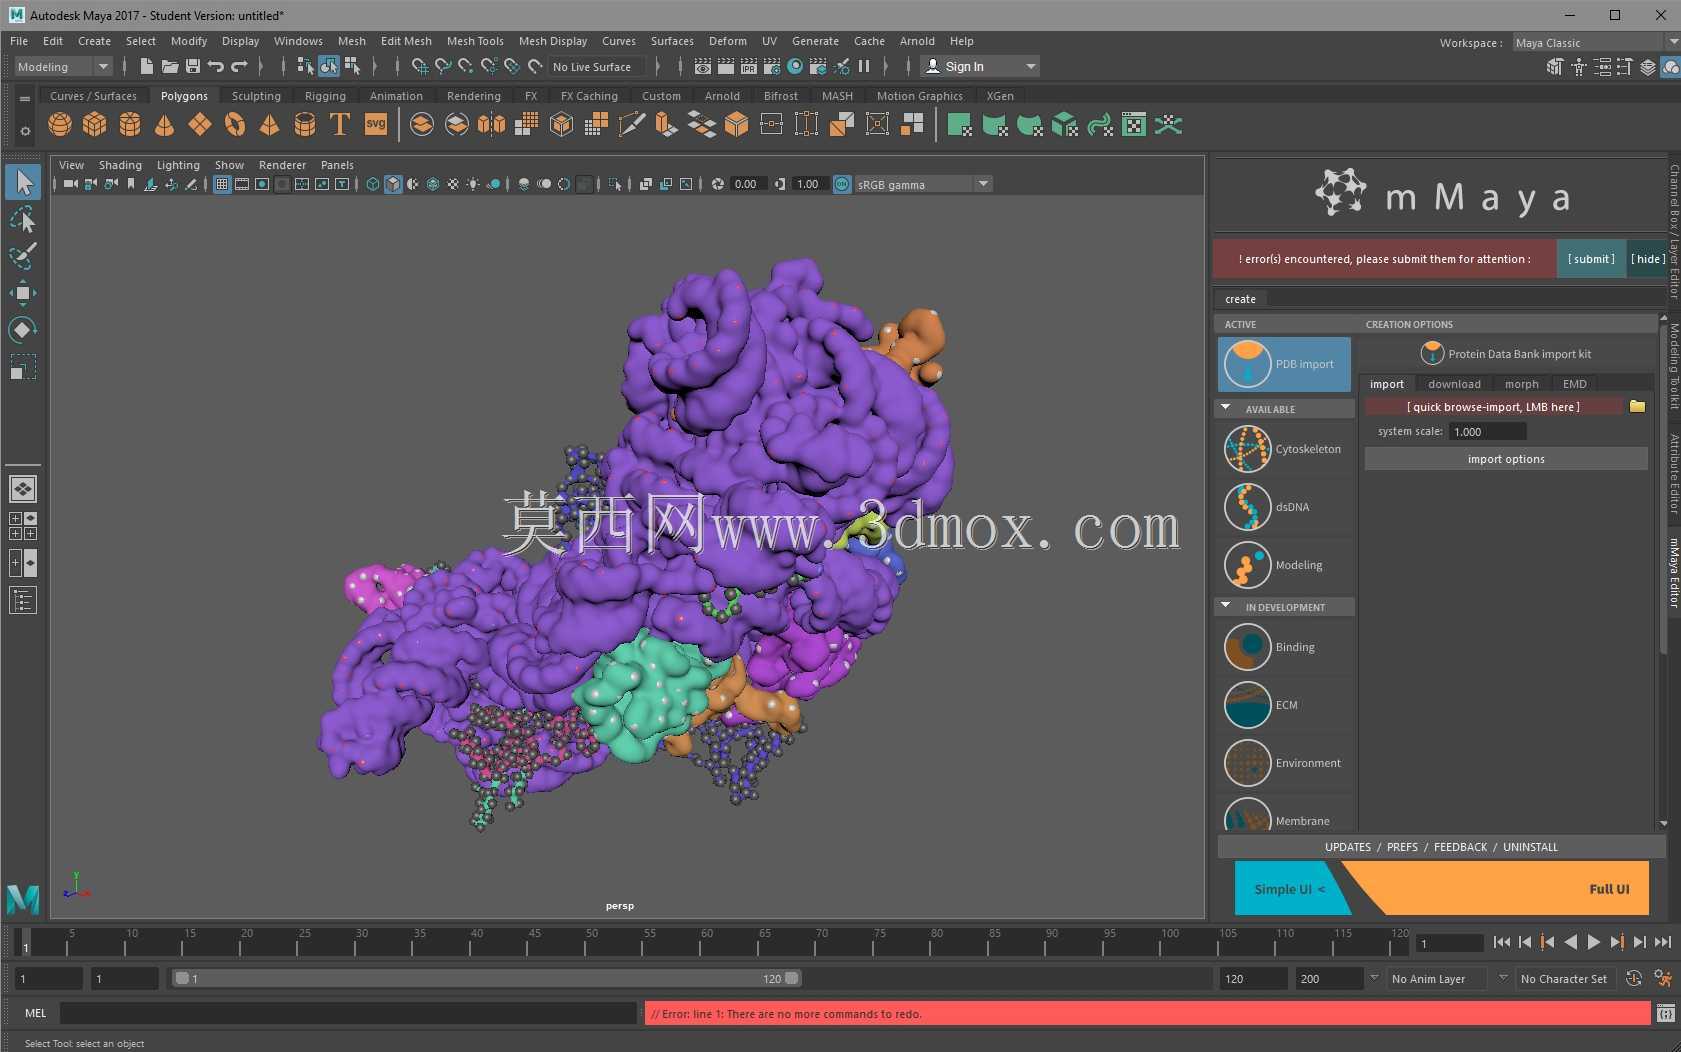Play the animation forwards
The image size is (1681, 1052).
(x=1594, y=942)
